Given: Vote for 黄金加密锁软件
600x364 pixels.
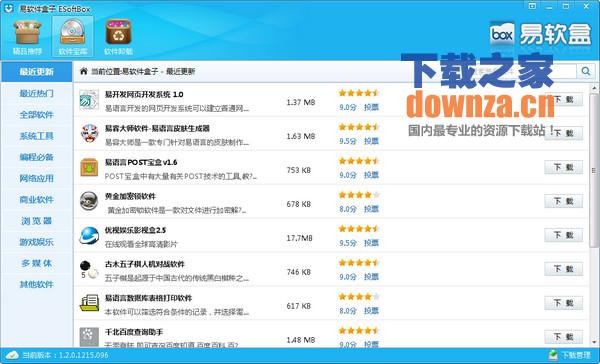Looking at the screenshot, I should click(x=371, y=209).
